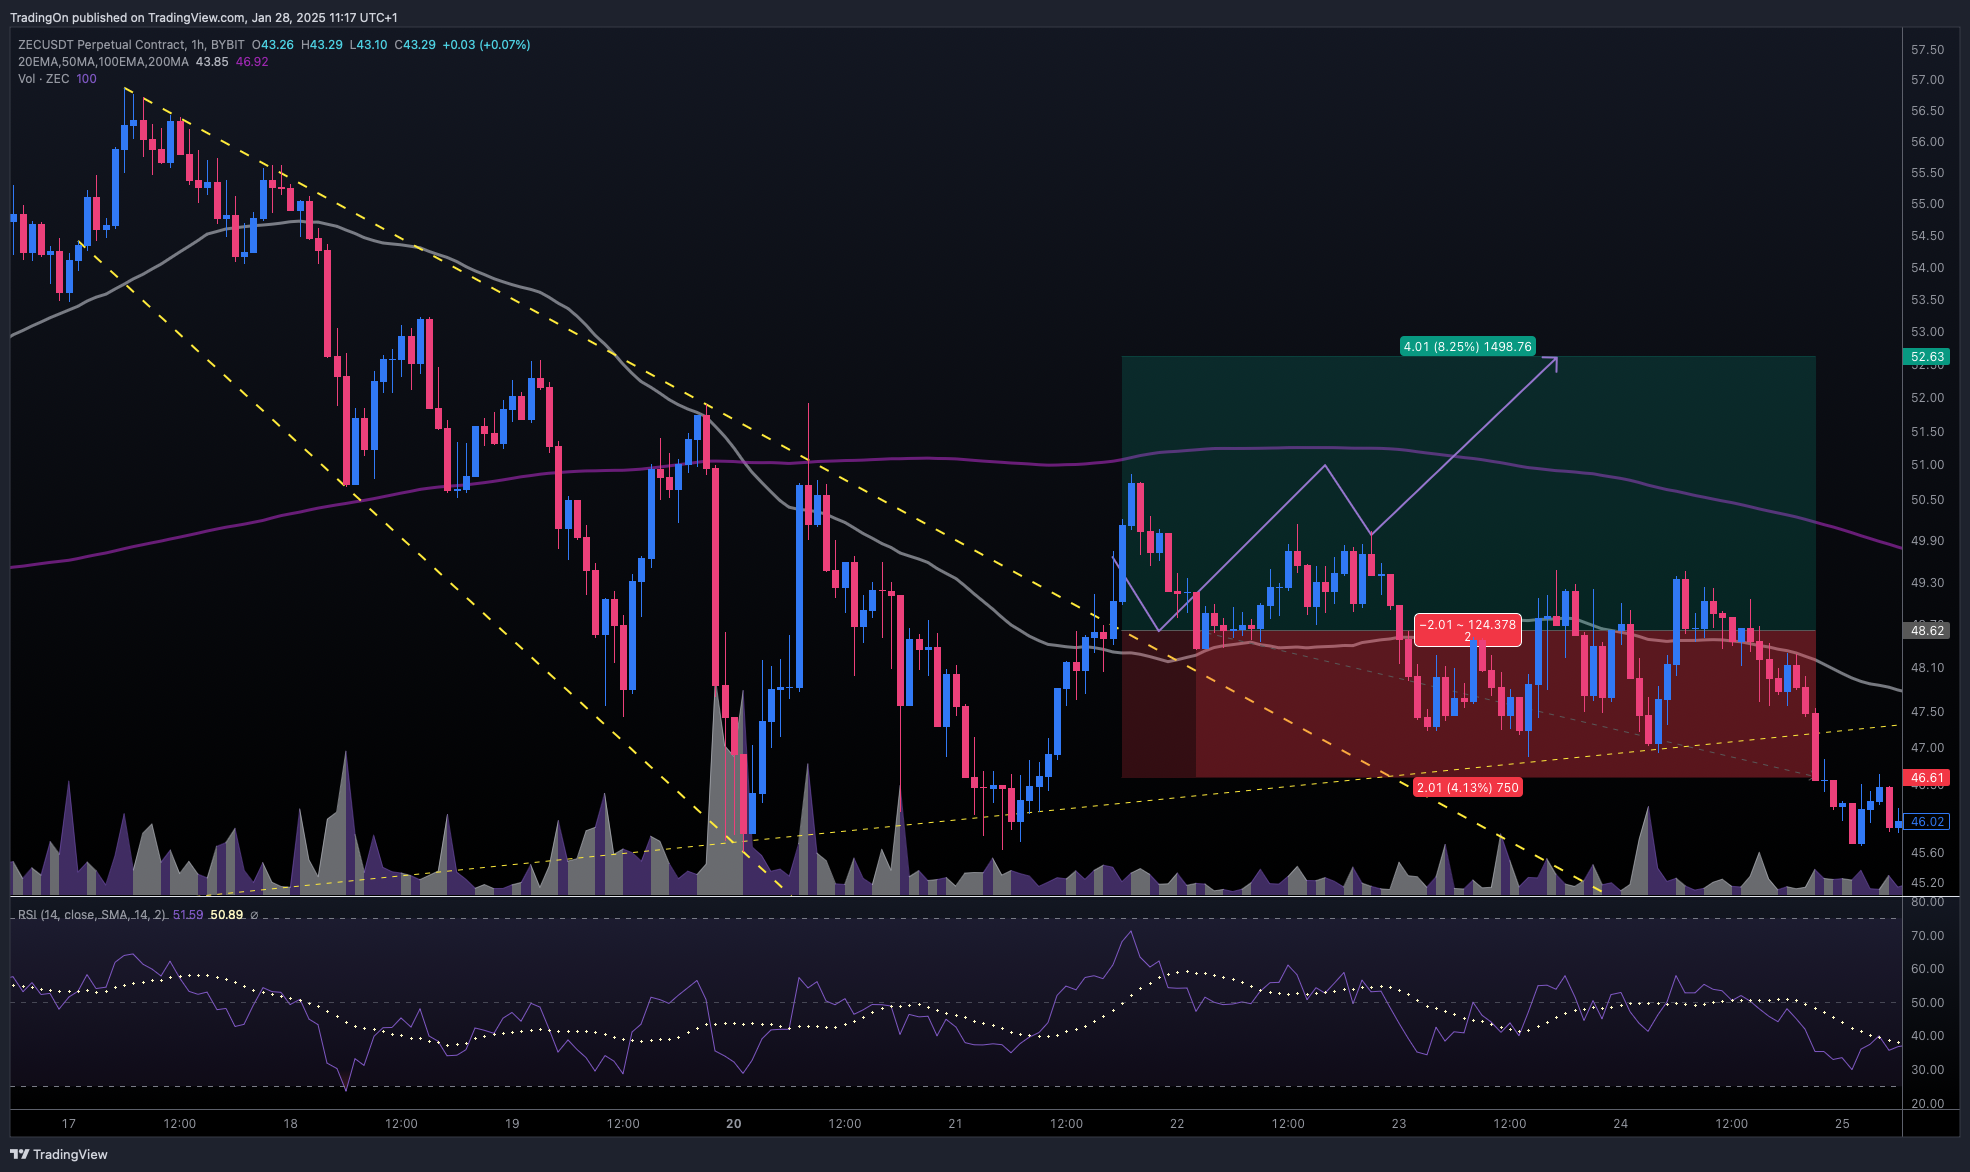
Task: Click the 50.50 price axis label
Action: 1927,500
